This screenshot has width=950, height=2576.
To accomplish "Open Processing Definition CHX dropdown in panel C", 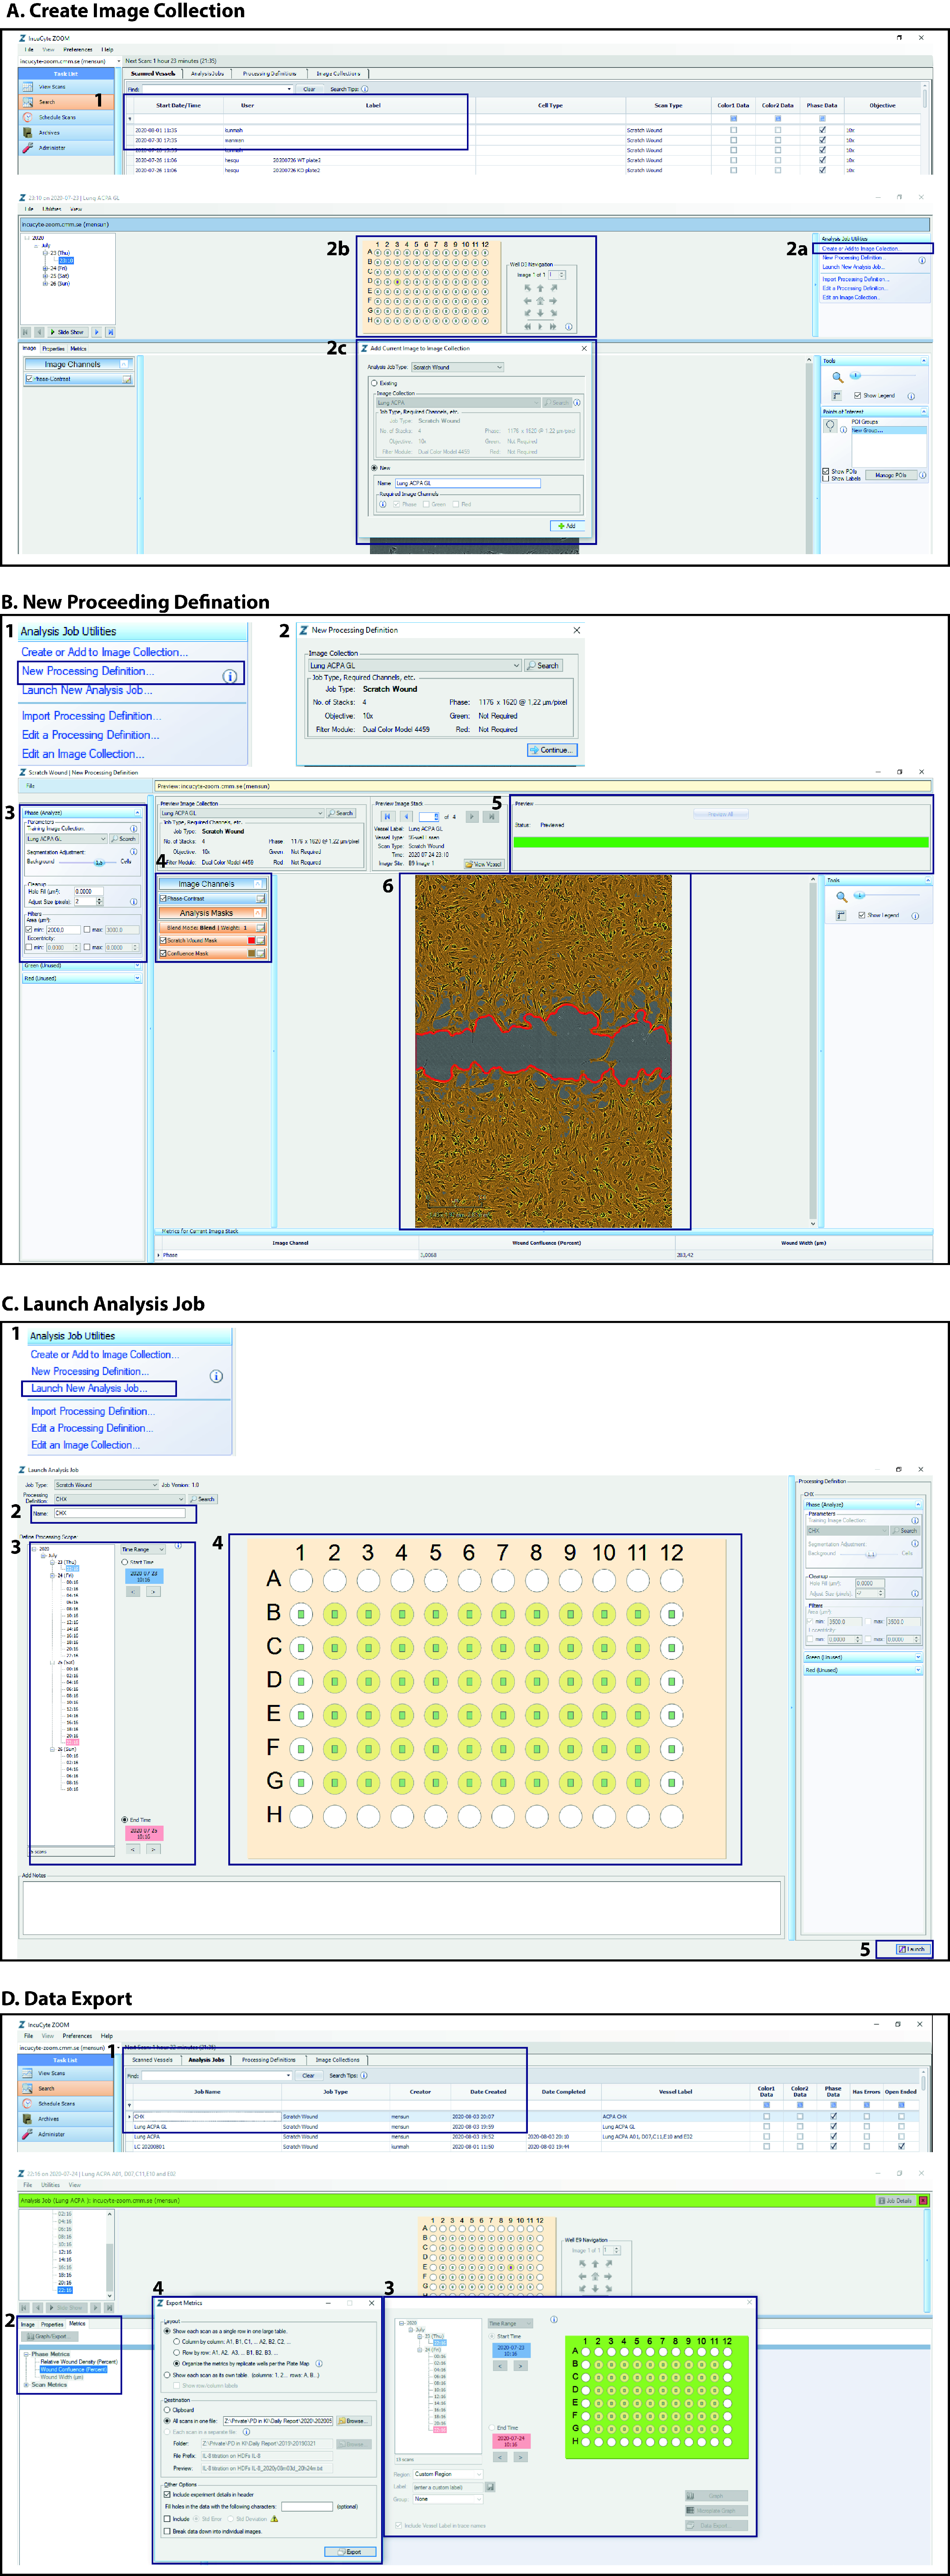I will click(119, 1499).
